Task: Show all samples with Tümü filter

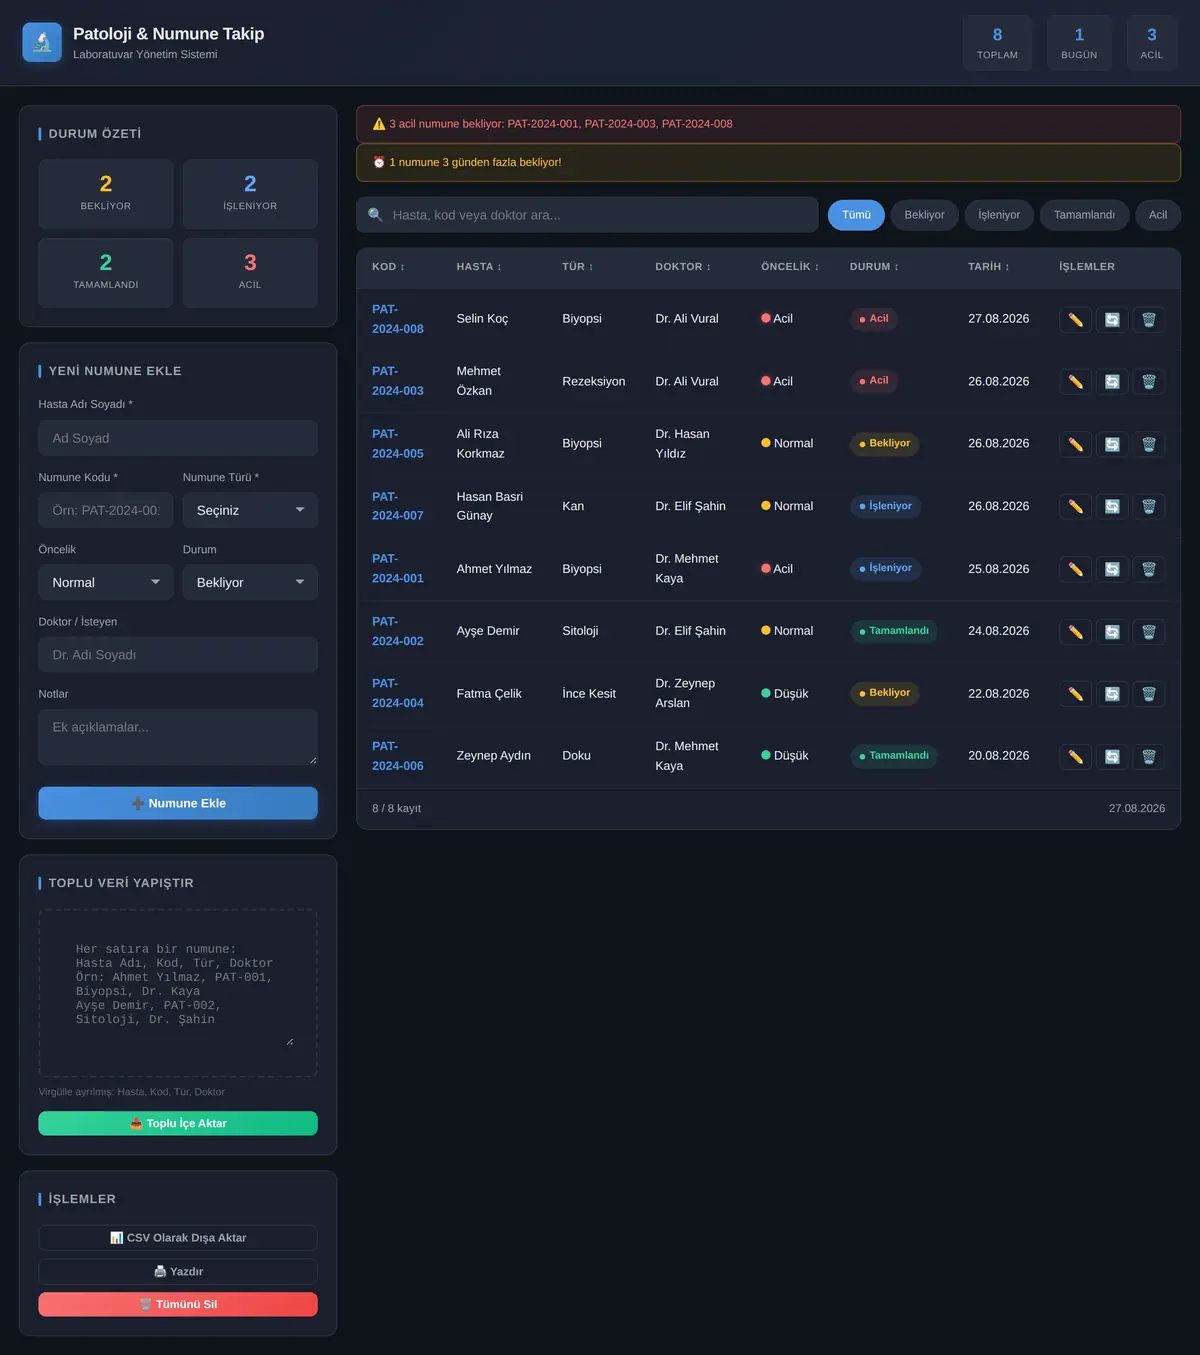Action: (856, 215)
